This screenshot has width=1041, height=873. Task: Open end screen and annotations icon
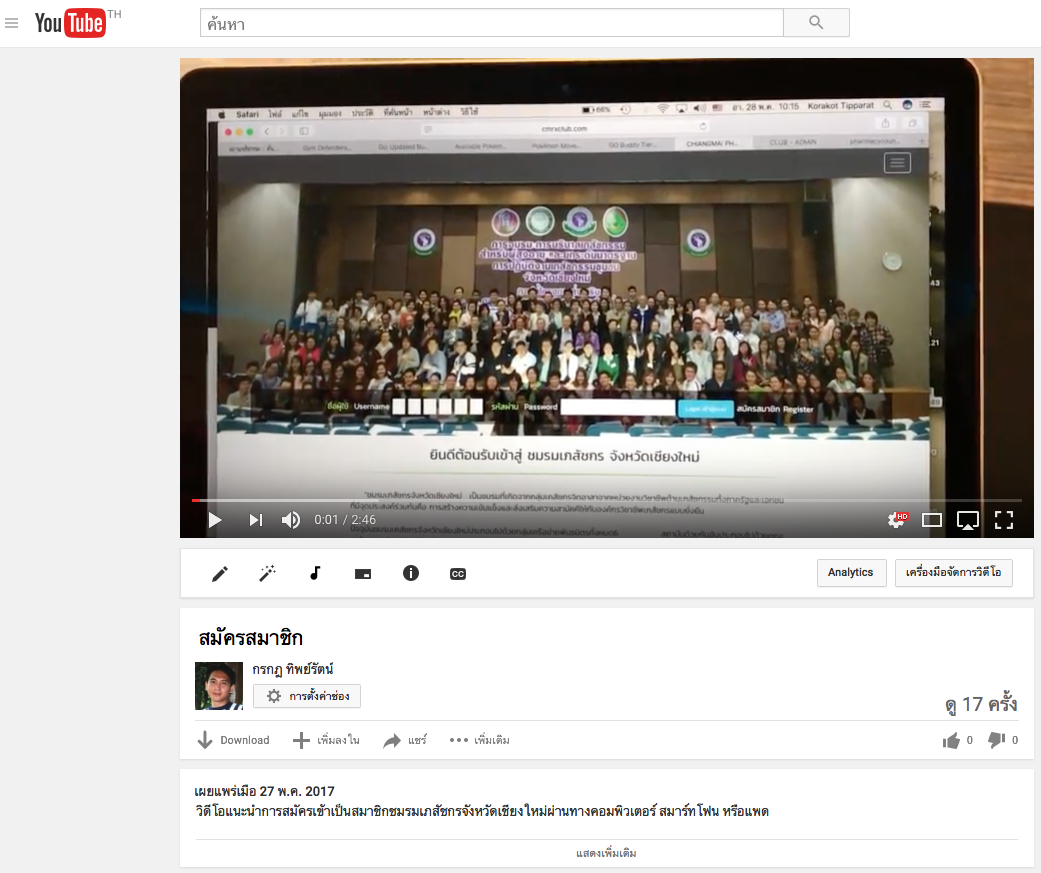(363, 574)
